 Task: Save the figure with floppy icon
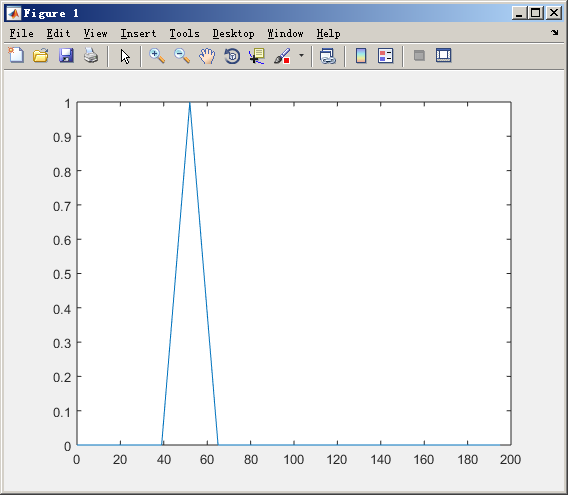[66, 55]
